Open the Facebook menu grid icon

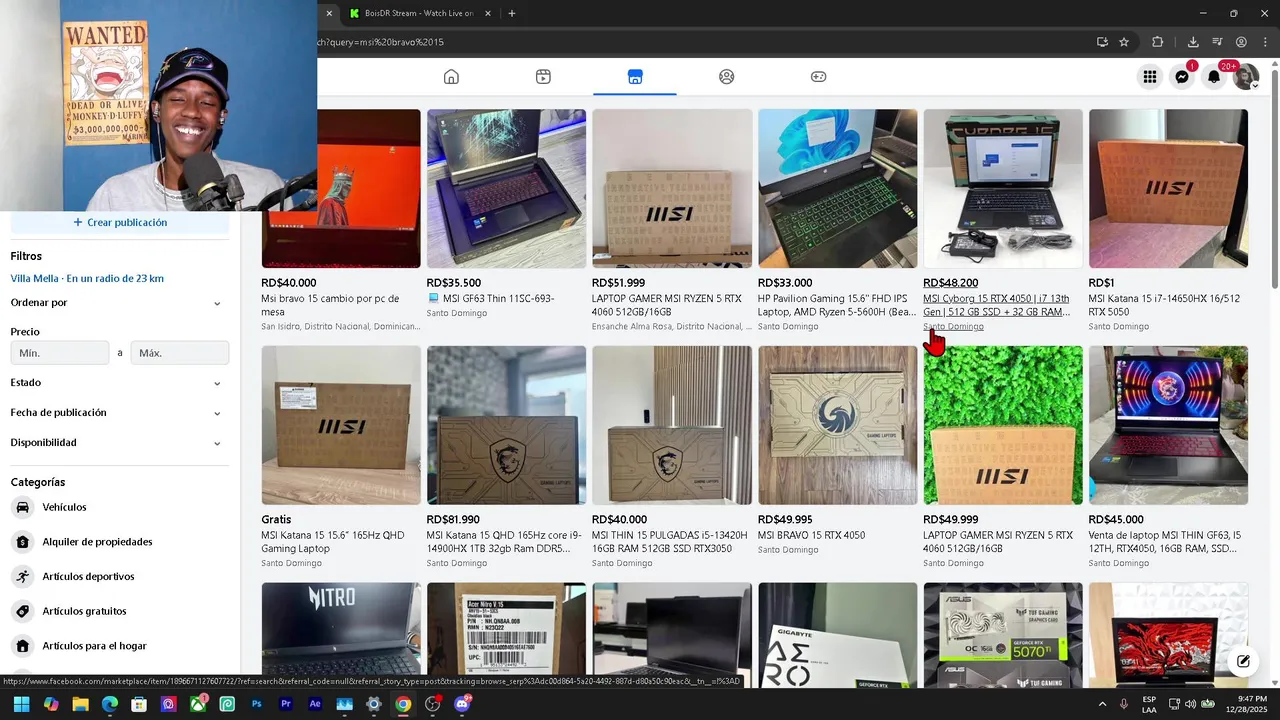coord(1150,77)
